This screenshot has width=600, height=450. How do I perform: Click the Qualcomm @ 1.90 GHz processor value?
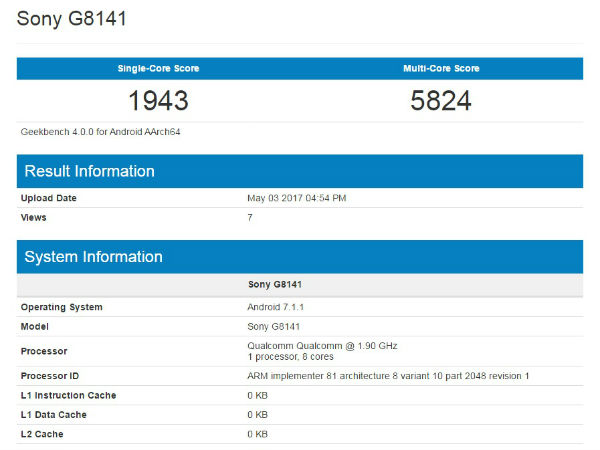point(322,345)
